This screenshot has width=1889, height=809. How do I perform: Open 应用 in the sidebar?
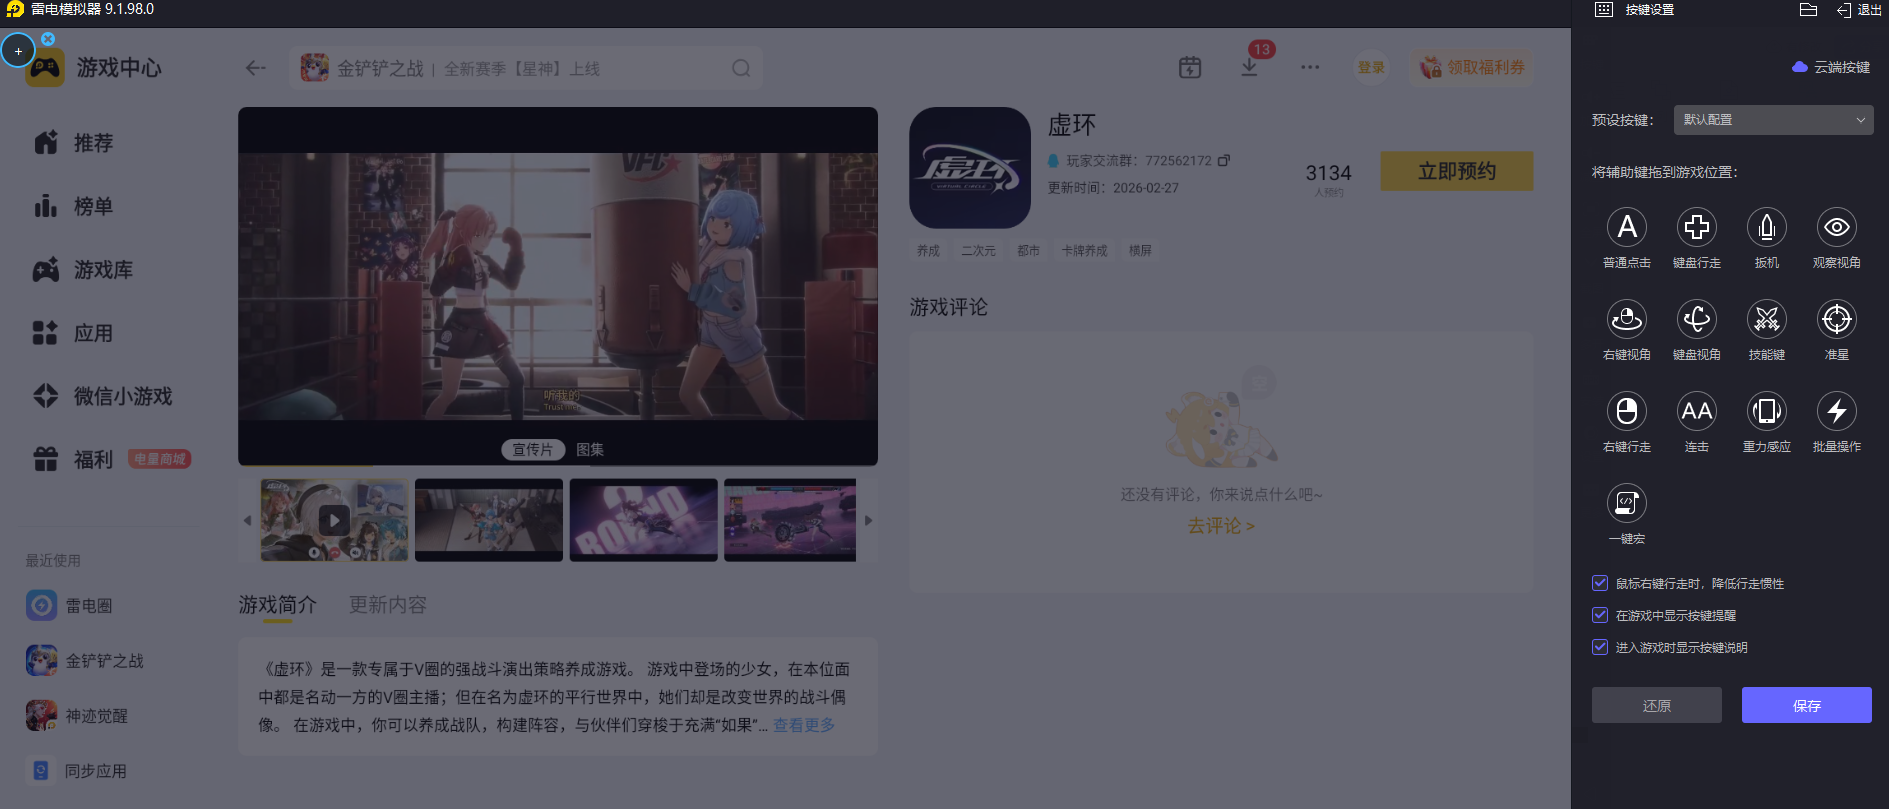tap(74, 333)
